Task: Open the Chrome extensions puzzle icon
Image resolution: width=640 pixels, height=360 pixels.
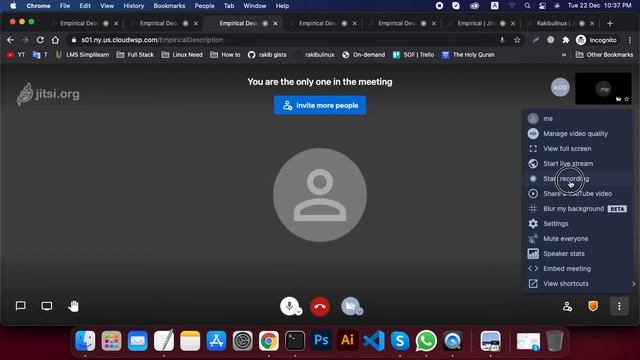Action: [566, 40]
